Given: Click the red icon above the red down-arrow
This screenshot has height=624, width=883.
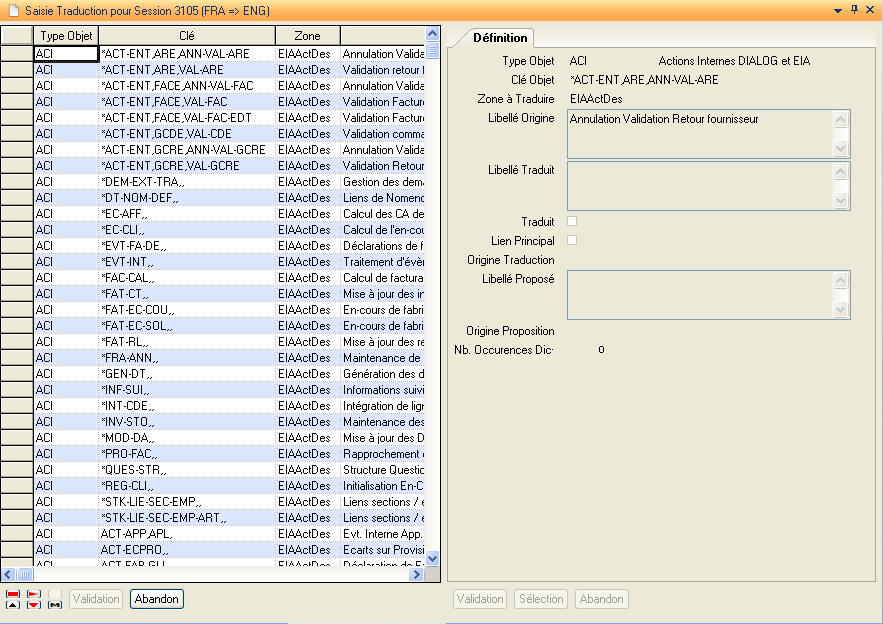Looking at the screenshot, I should (33, 593).
